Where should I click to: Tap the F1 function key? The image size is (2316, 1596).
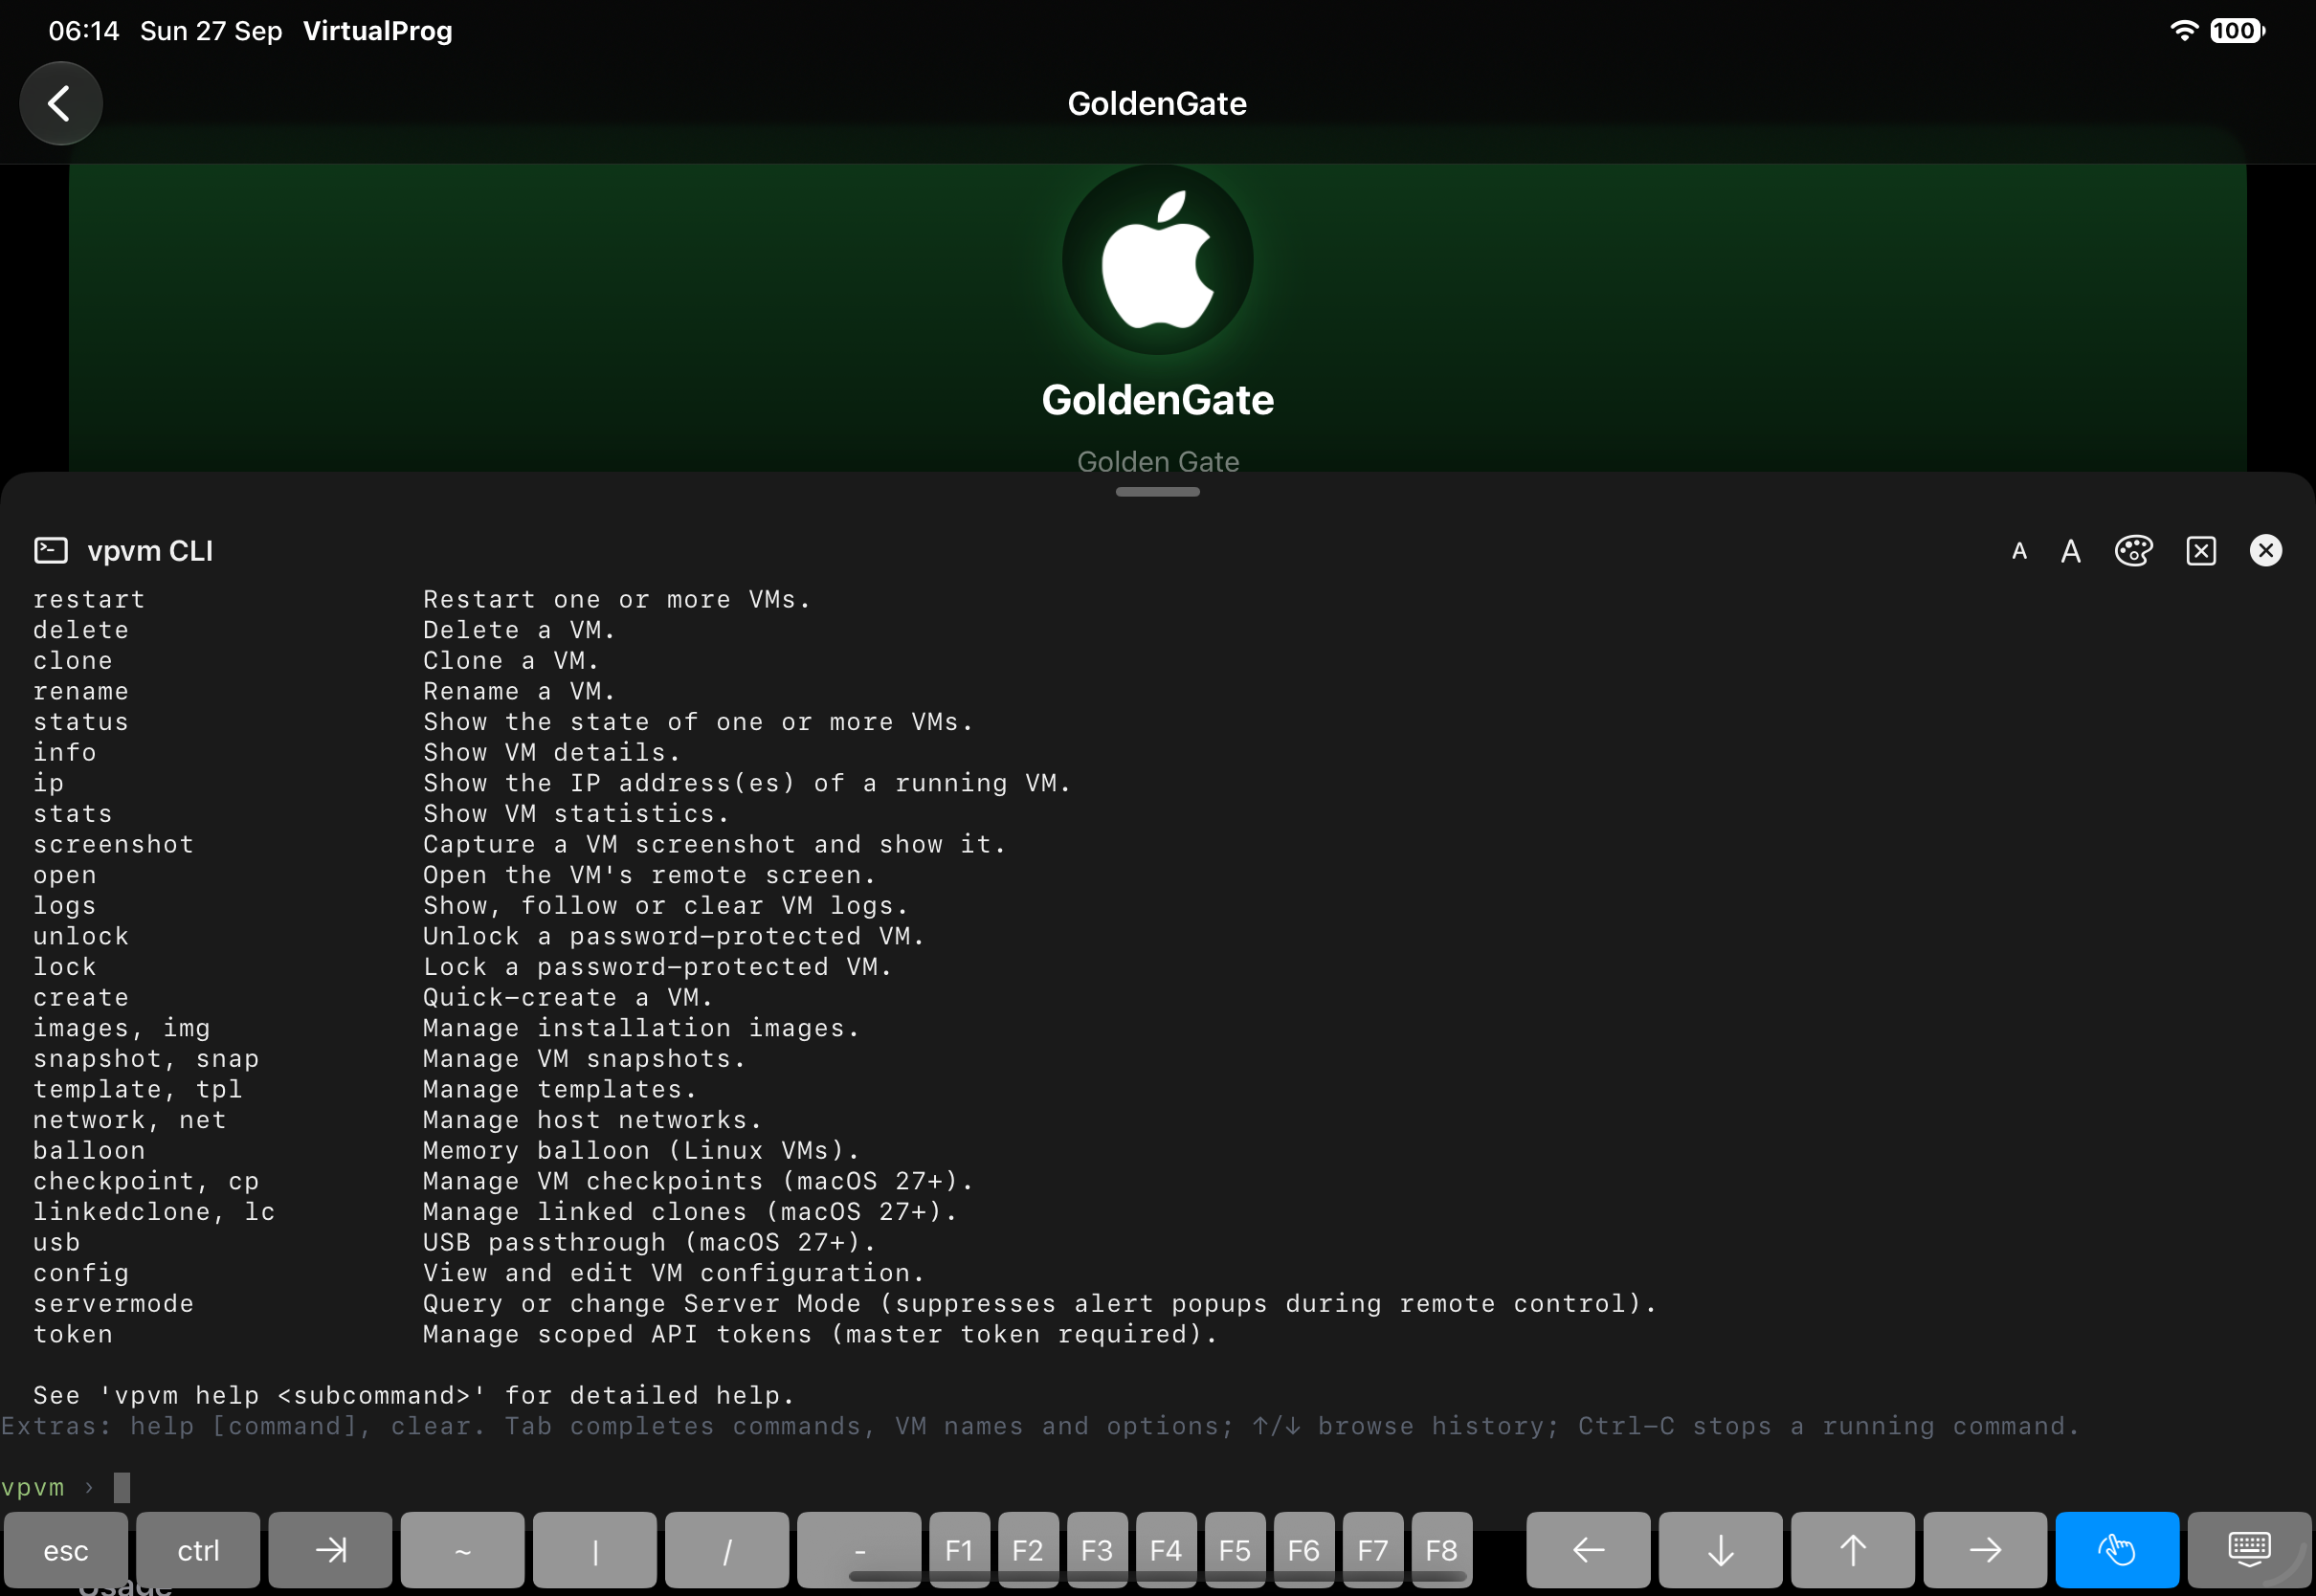pyautogui.click(x=959, y=1550)
